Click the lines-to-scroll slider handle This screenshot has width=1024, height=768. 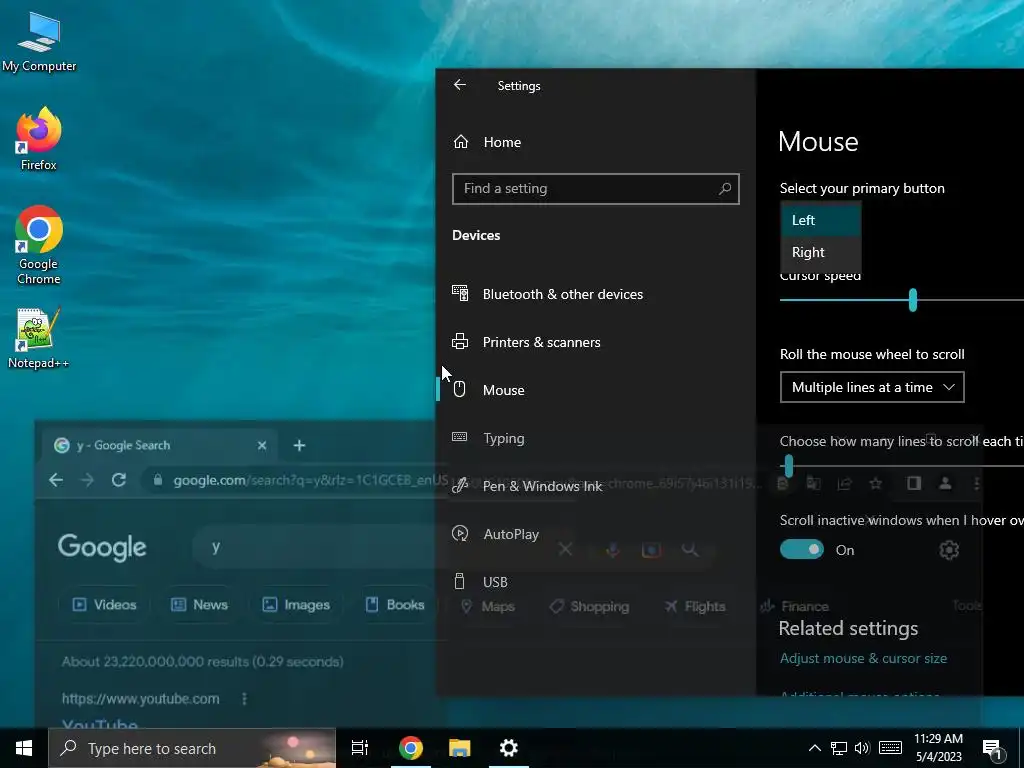point(788,466)
